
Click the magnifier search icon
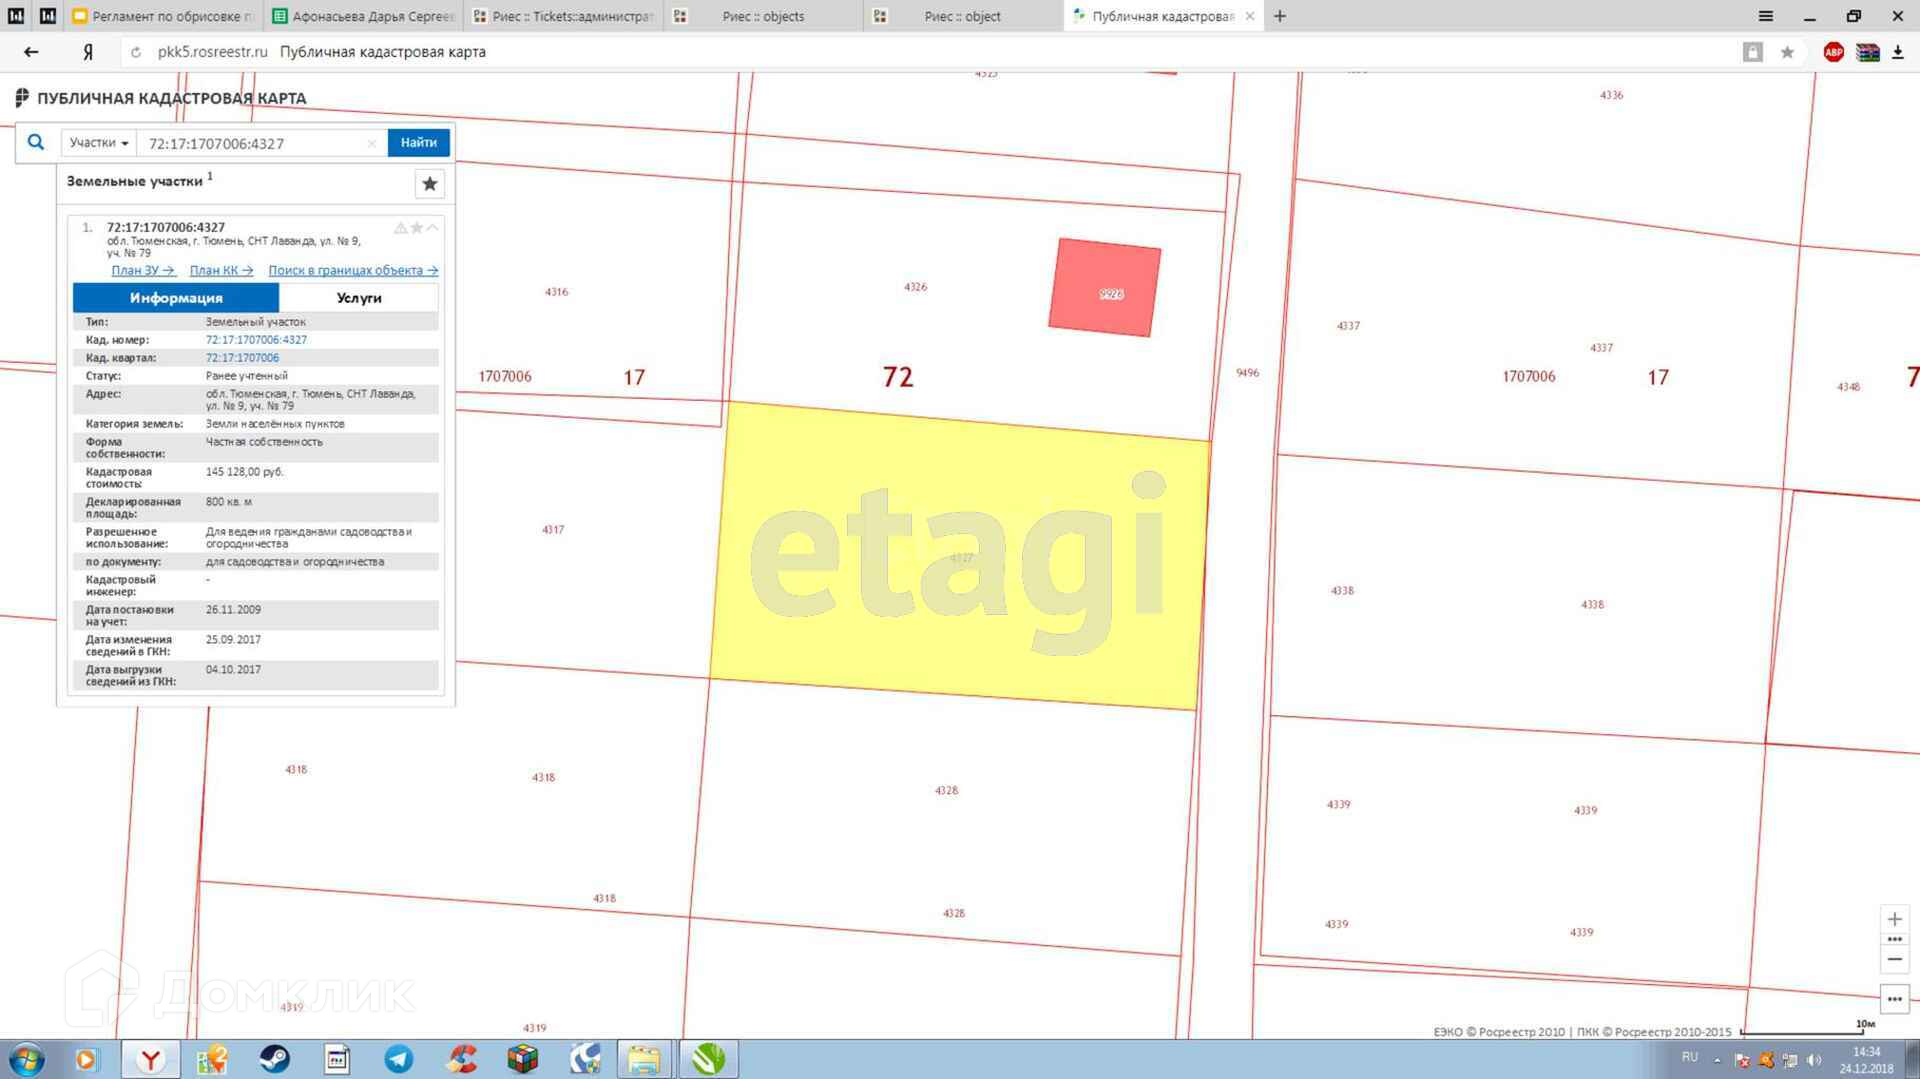coord(36,143)
